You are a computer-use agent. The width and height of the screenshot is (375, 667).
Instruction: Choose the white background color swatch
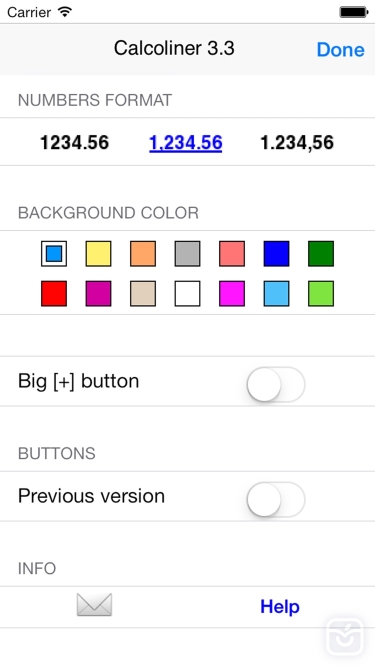188,294
